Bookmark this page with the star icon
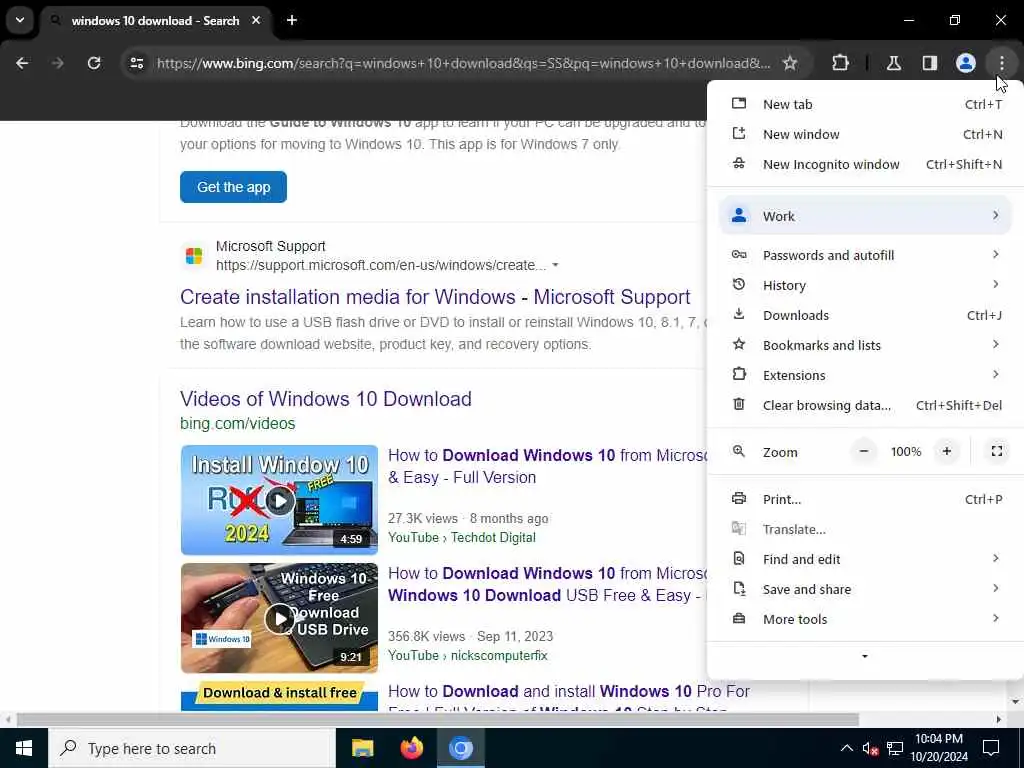 click(790, 63)
